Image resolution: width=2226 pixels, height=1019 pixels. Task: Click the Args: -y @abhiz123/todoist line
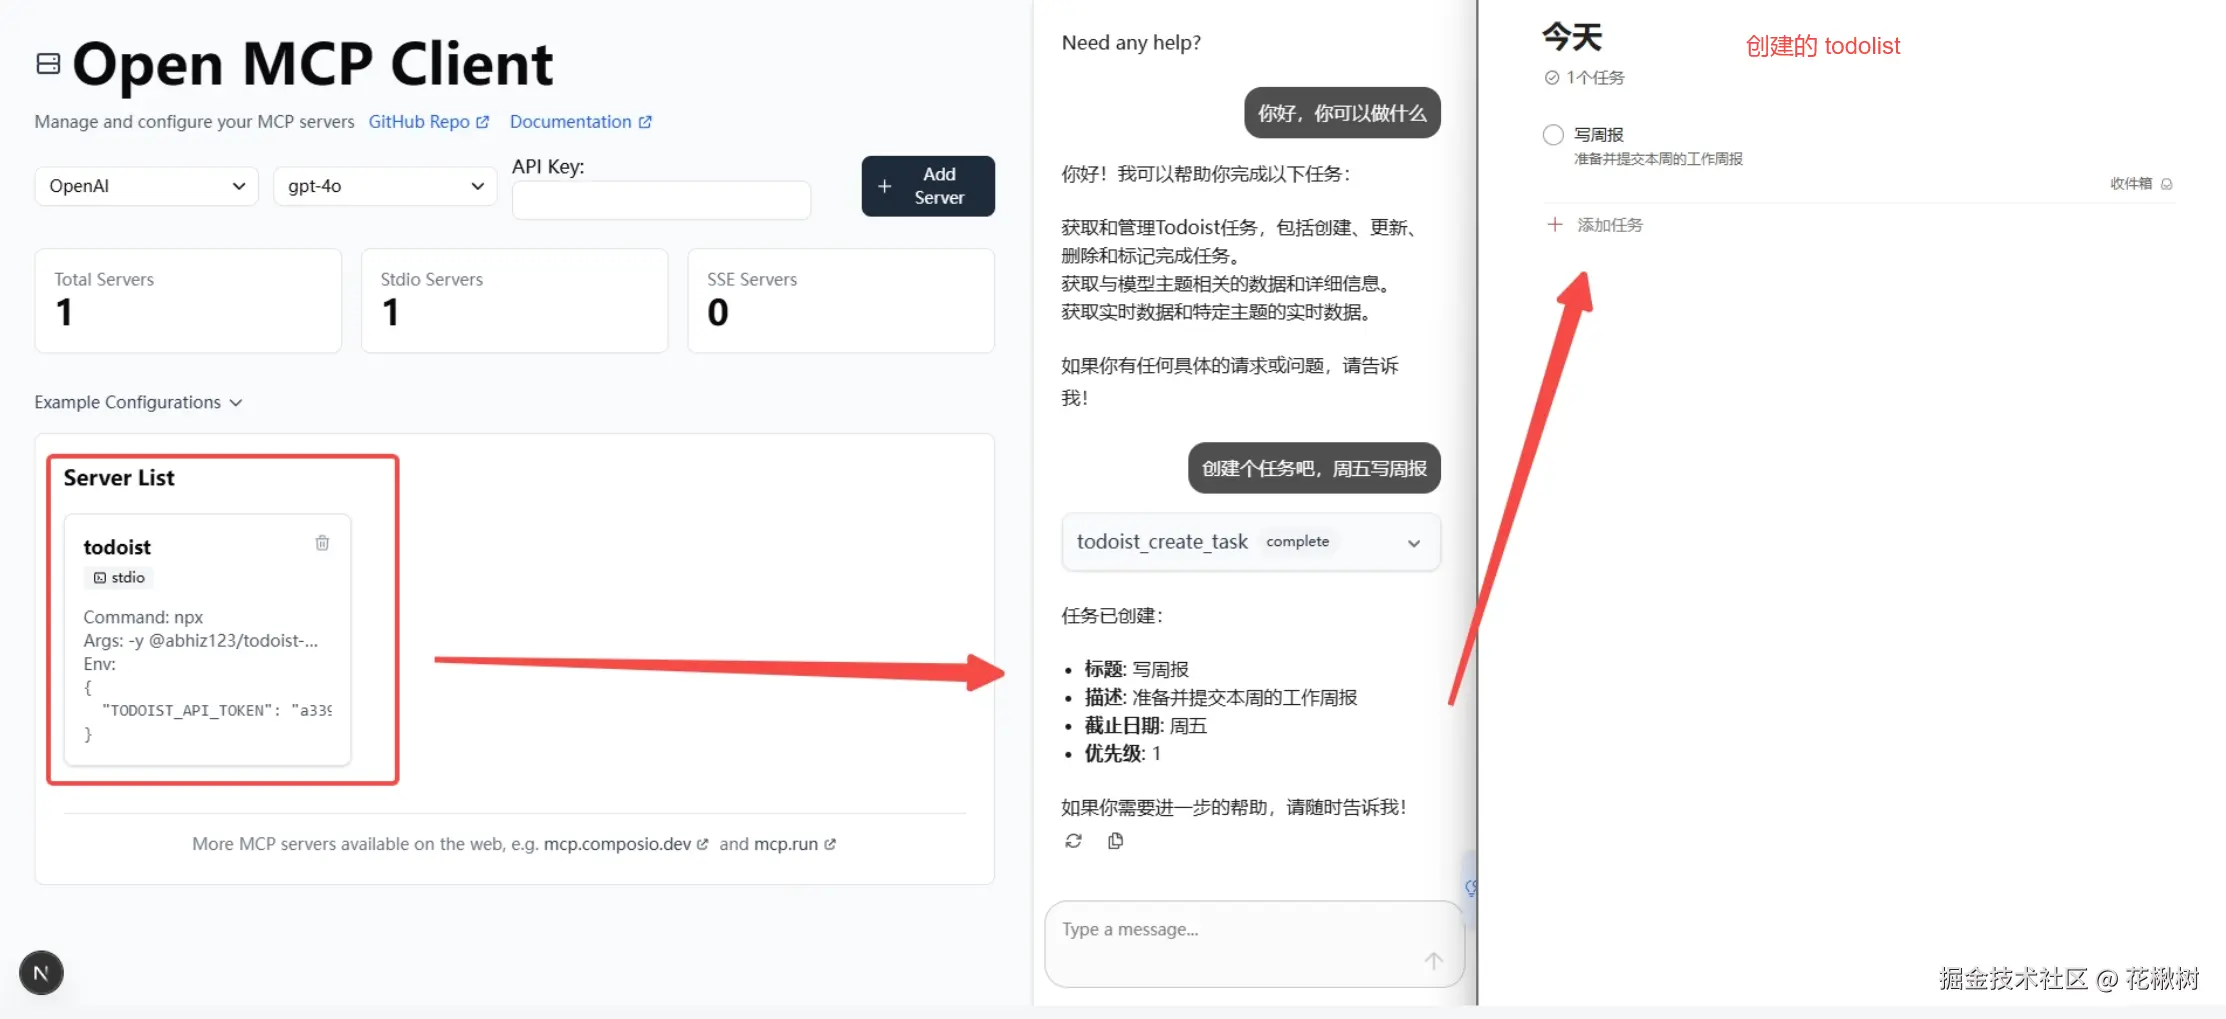click(x=201, y=641)
